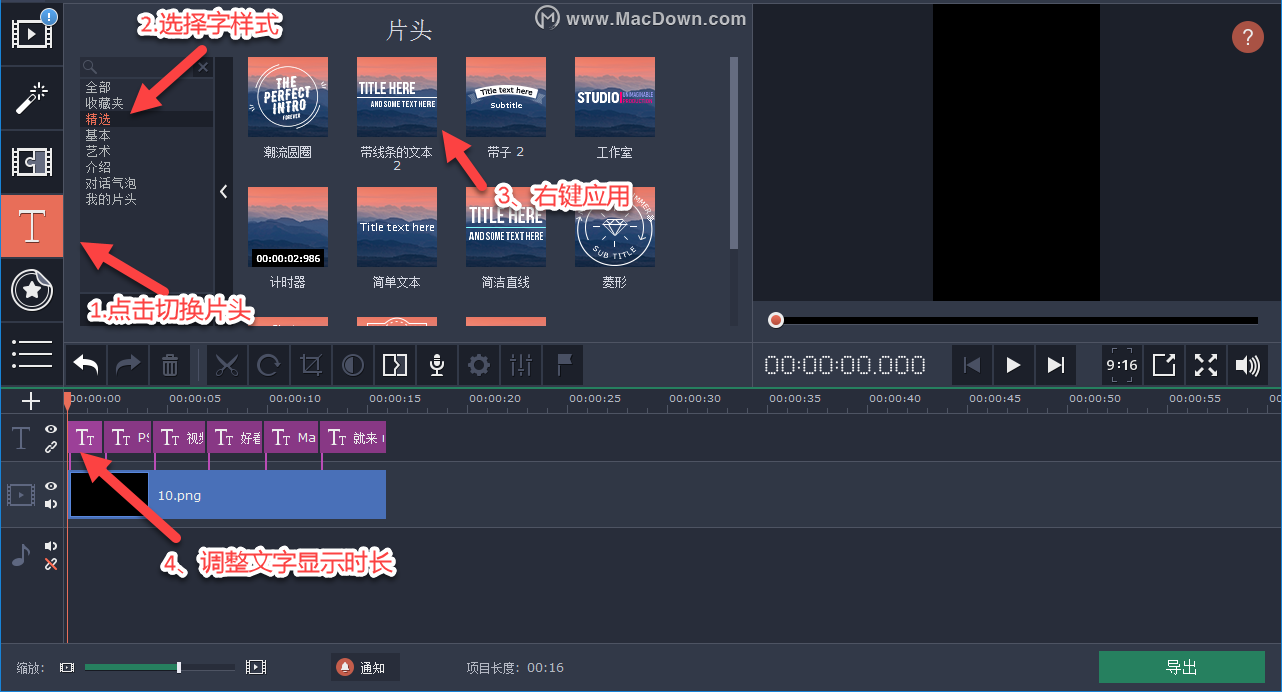Detach the preview window
Image resolution: width=1282 pixels, height=692 pixels.
1164,365
